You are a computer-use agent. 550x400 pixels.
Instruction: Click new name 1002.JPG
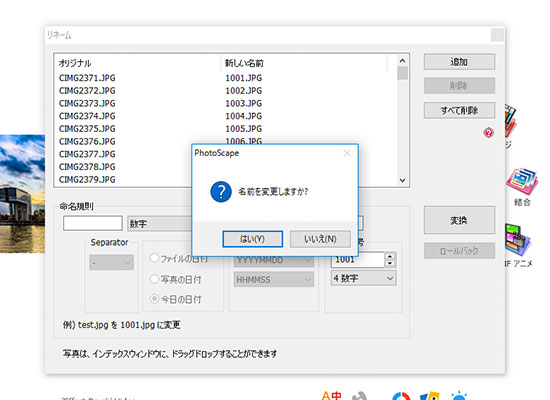pos(244,91)
